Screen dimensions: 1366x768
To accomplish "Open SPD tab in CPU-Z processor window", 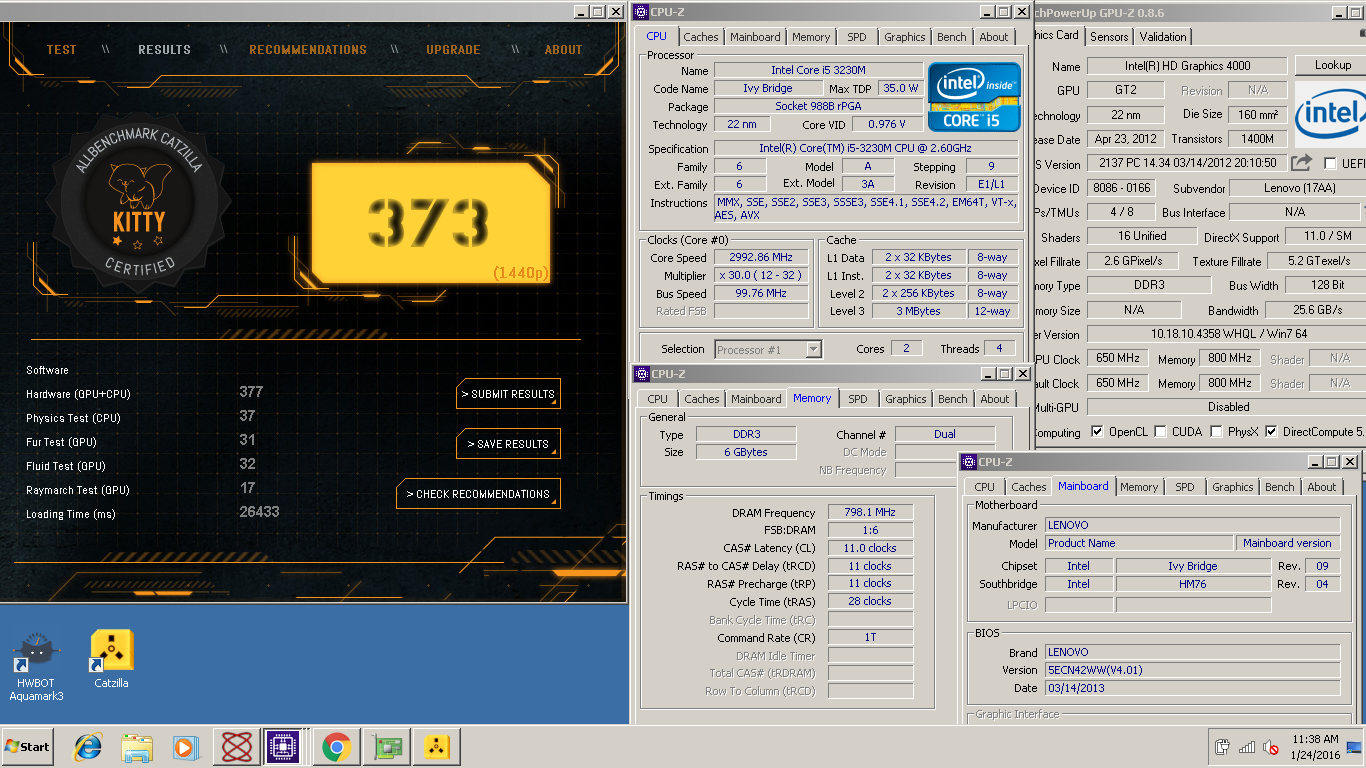I will [857, 37].
